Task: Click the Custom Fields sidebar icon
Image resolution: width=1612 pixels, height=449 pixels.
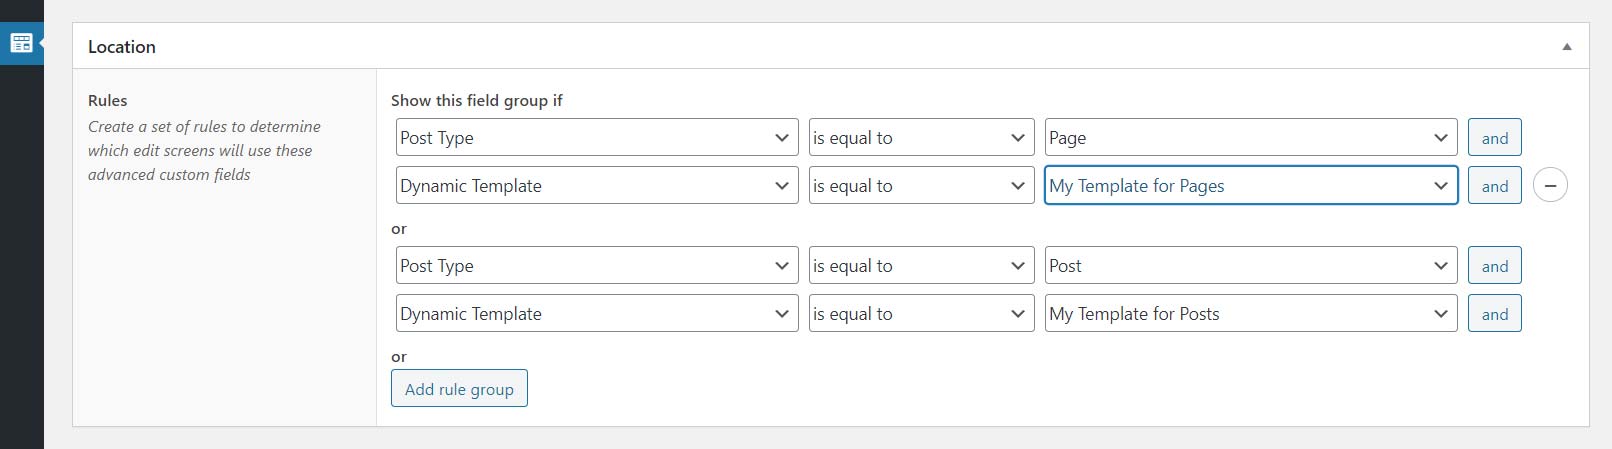Action: (21, 43)
